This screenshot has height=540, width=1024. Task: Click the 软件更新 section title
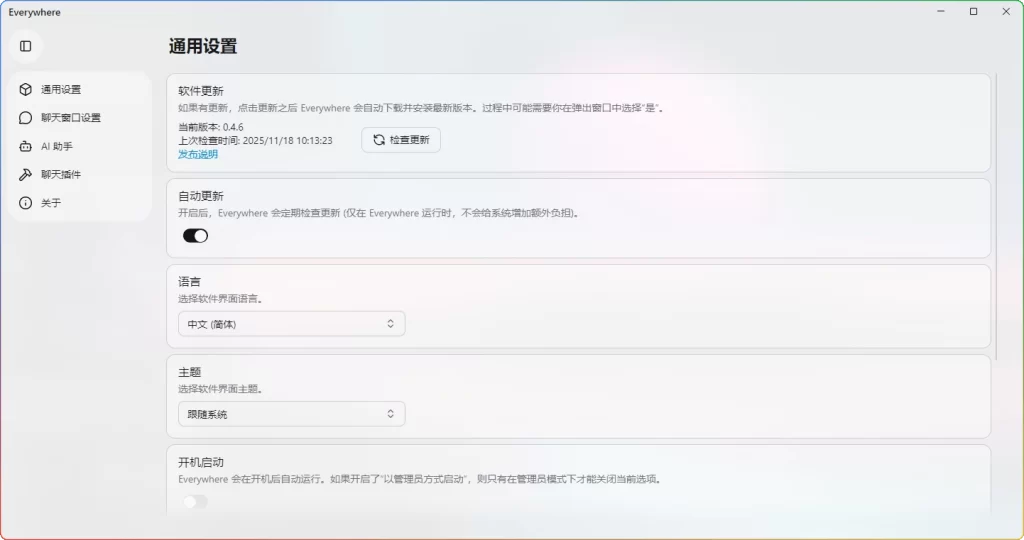200,91
